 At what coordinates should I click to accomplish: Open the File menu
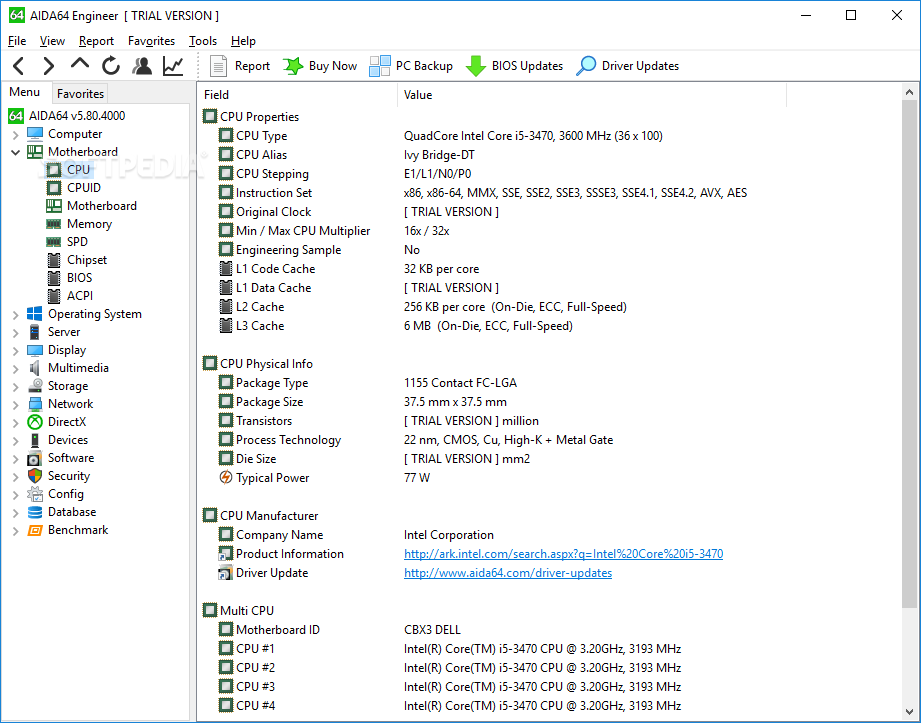(x=16, y=41)
